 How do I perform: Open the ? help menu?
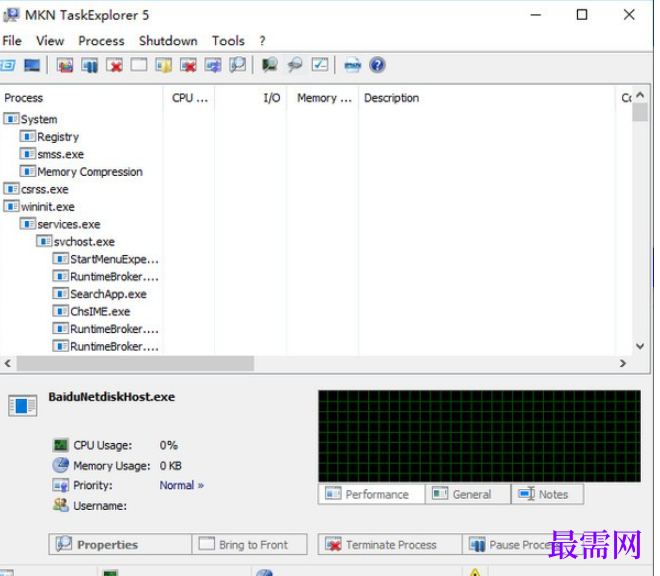[x=262, y=41]
